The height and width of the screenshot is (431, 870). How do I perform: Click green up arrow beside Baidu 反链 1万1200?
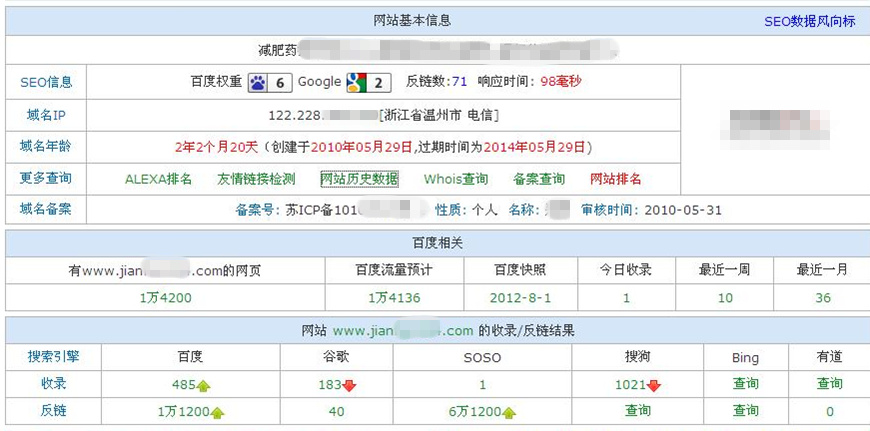tap(217, 412)
